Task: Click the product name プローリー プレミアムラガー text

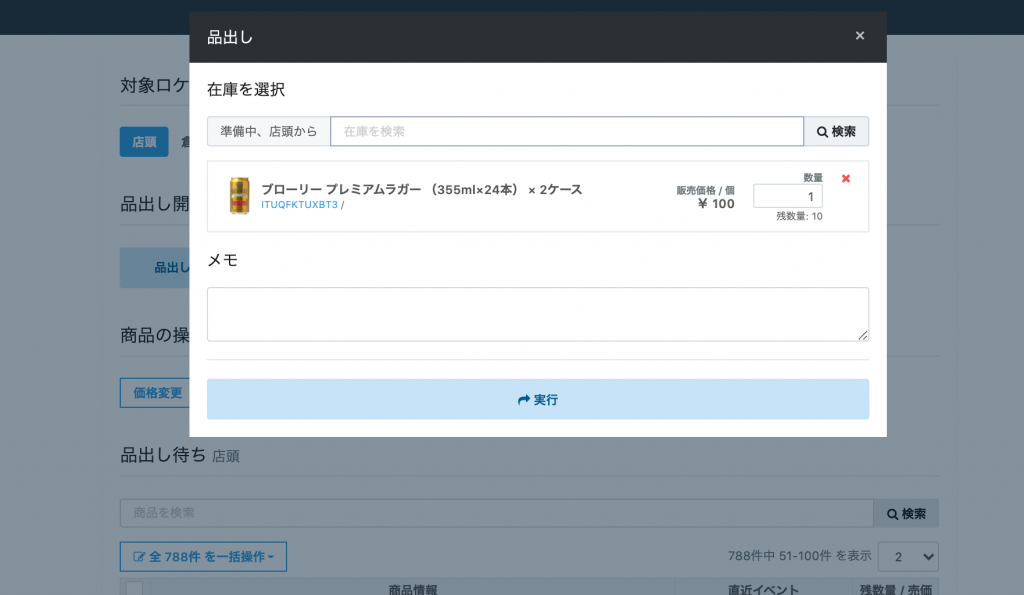Action: (421, 189)
